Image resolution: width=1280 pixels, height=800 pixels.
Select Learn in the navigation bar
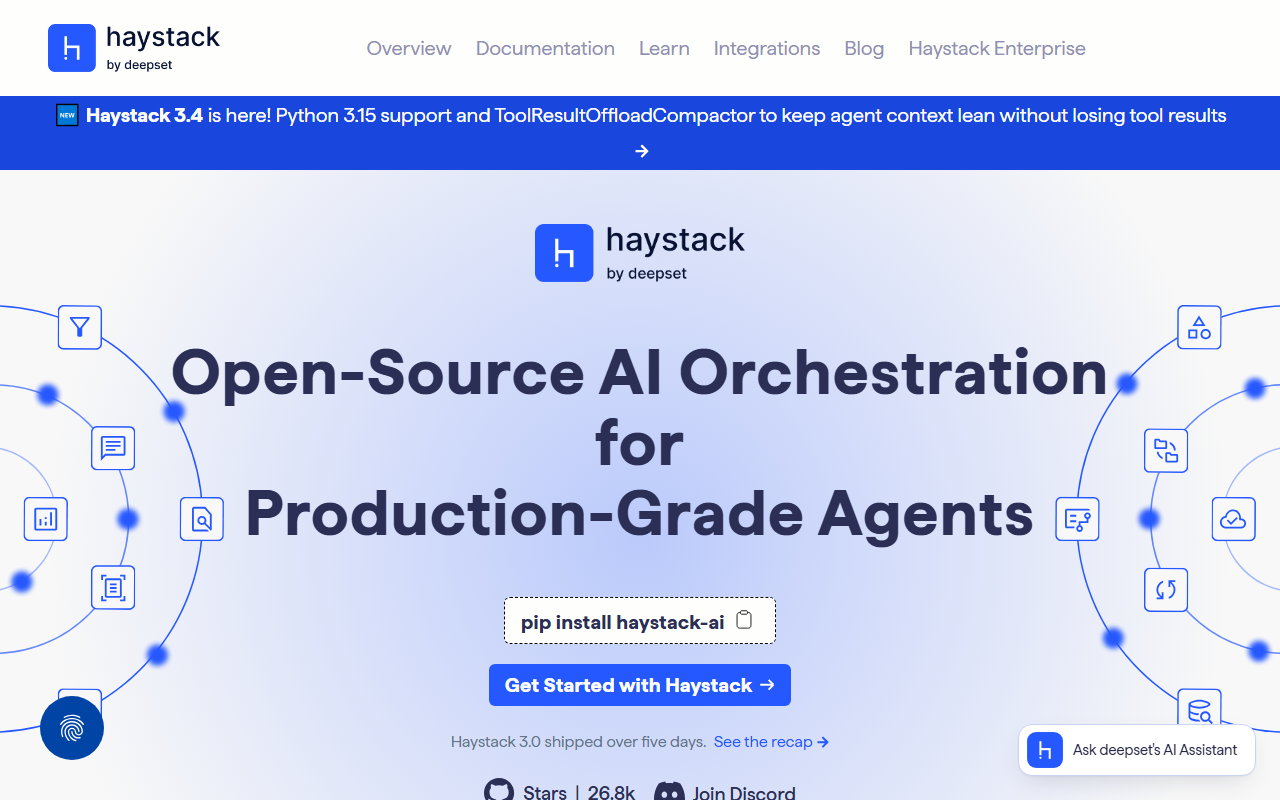point(664,48)
